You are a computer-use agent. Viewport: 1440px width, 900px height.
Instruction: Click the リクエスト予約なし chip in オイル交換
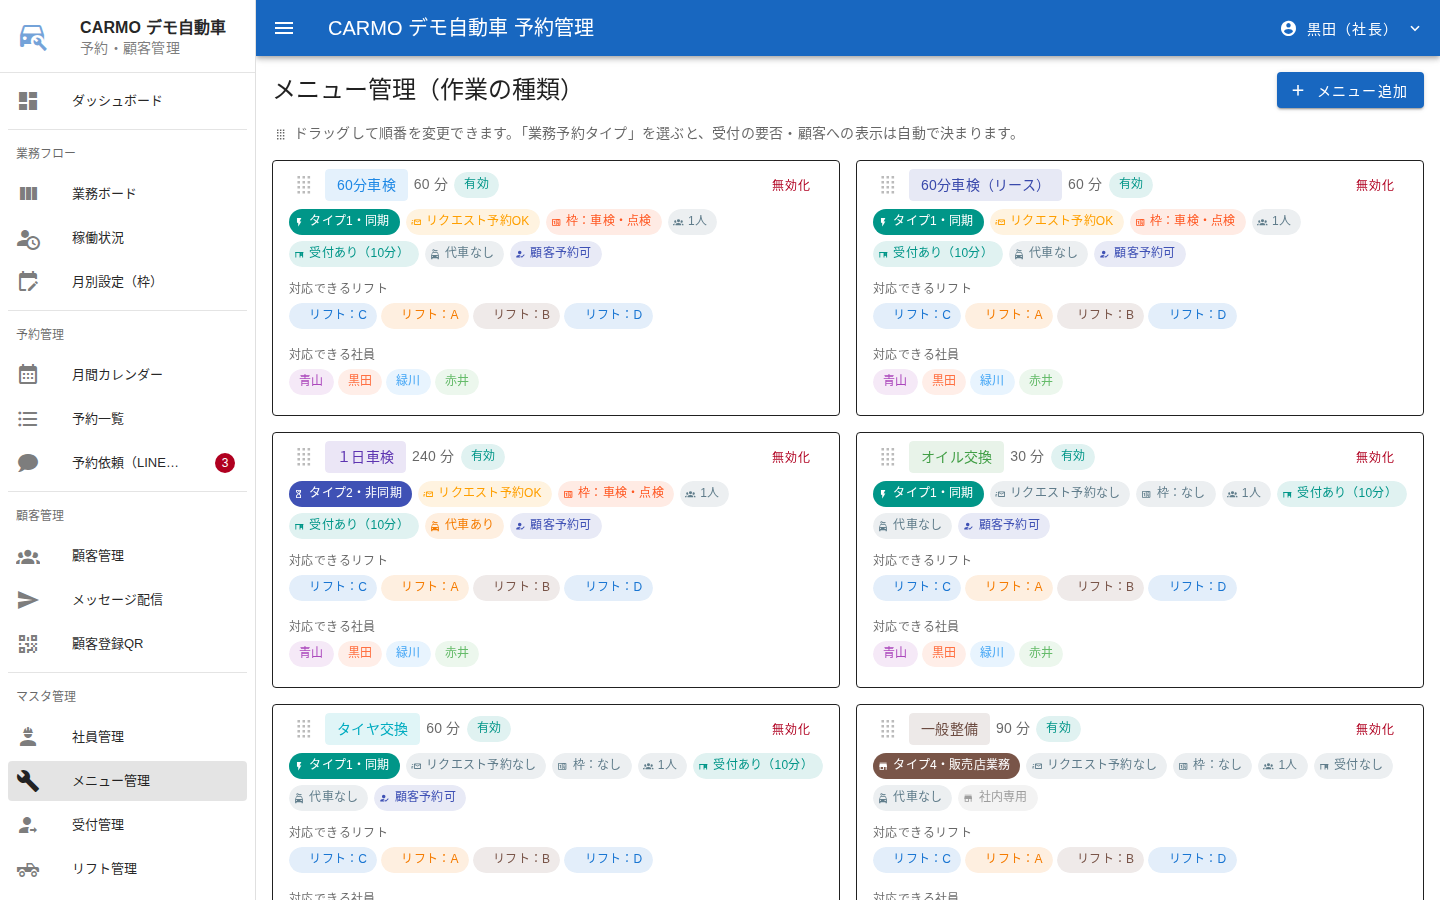[x=1060, y=493]
